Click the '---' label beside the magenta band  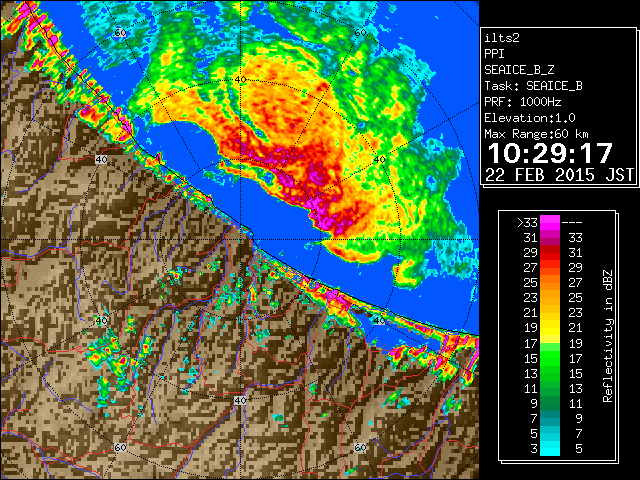(x=572, y=223)
